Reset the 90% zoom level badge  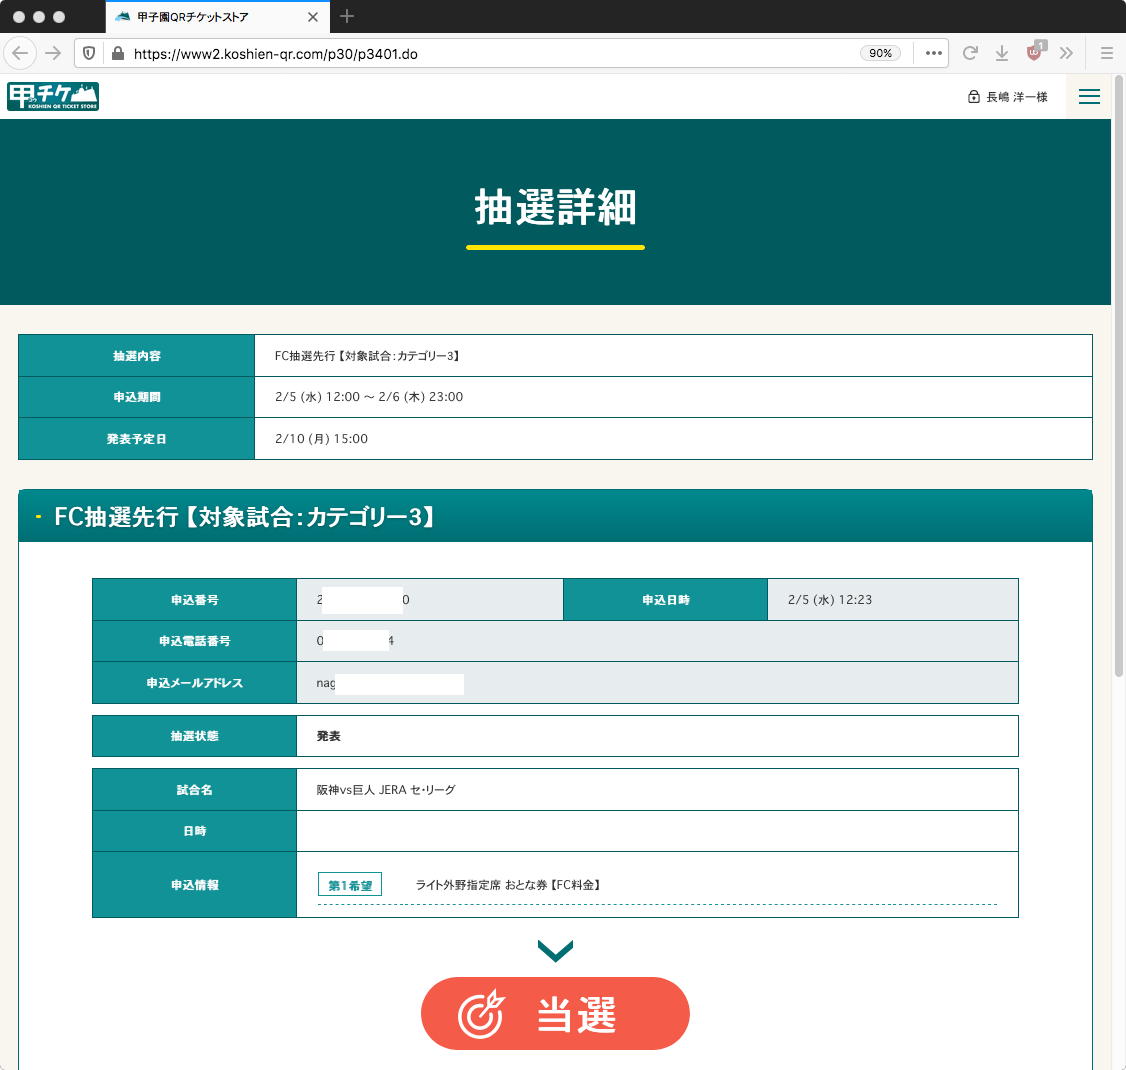click(x=880, y=53)
